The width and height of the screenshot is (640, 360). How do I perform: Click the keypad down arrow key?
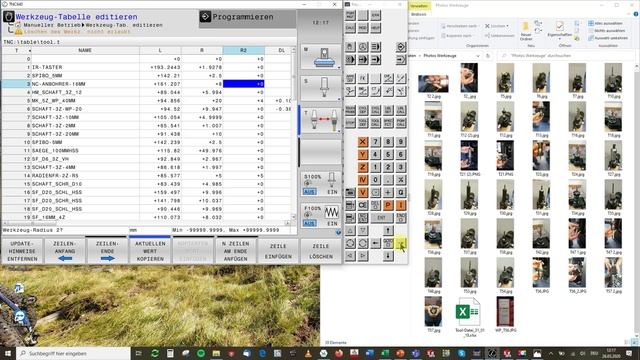tap(388, 256)
